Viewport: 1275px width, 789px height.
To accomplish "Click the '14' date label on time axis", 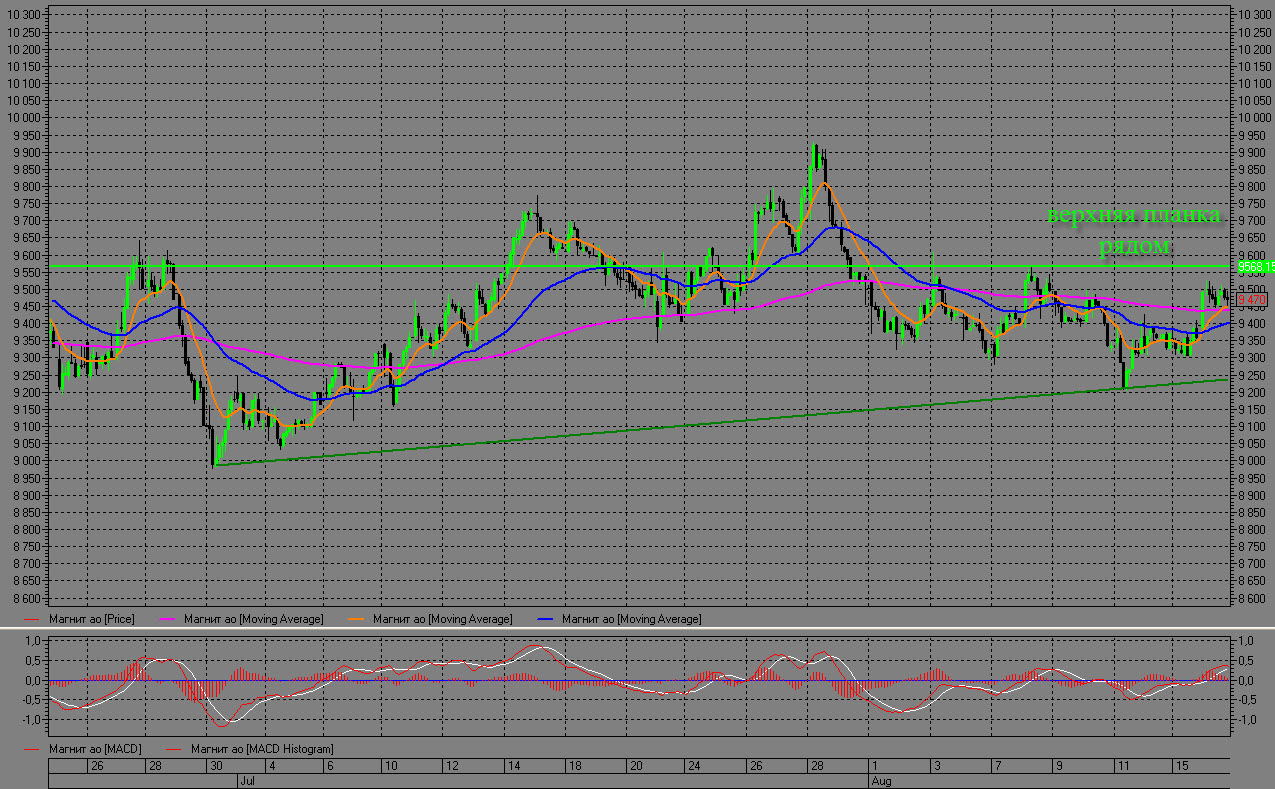I will (x=514, y=766).
